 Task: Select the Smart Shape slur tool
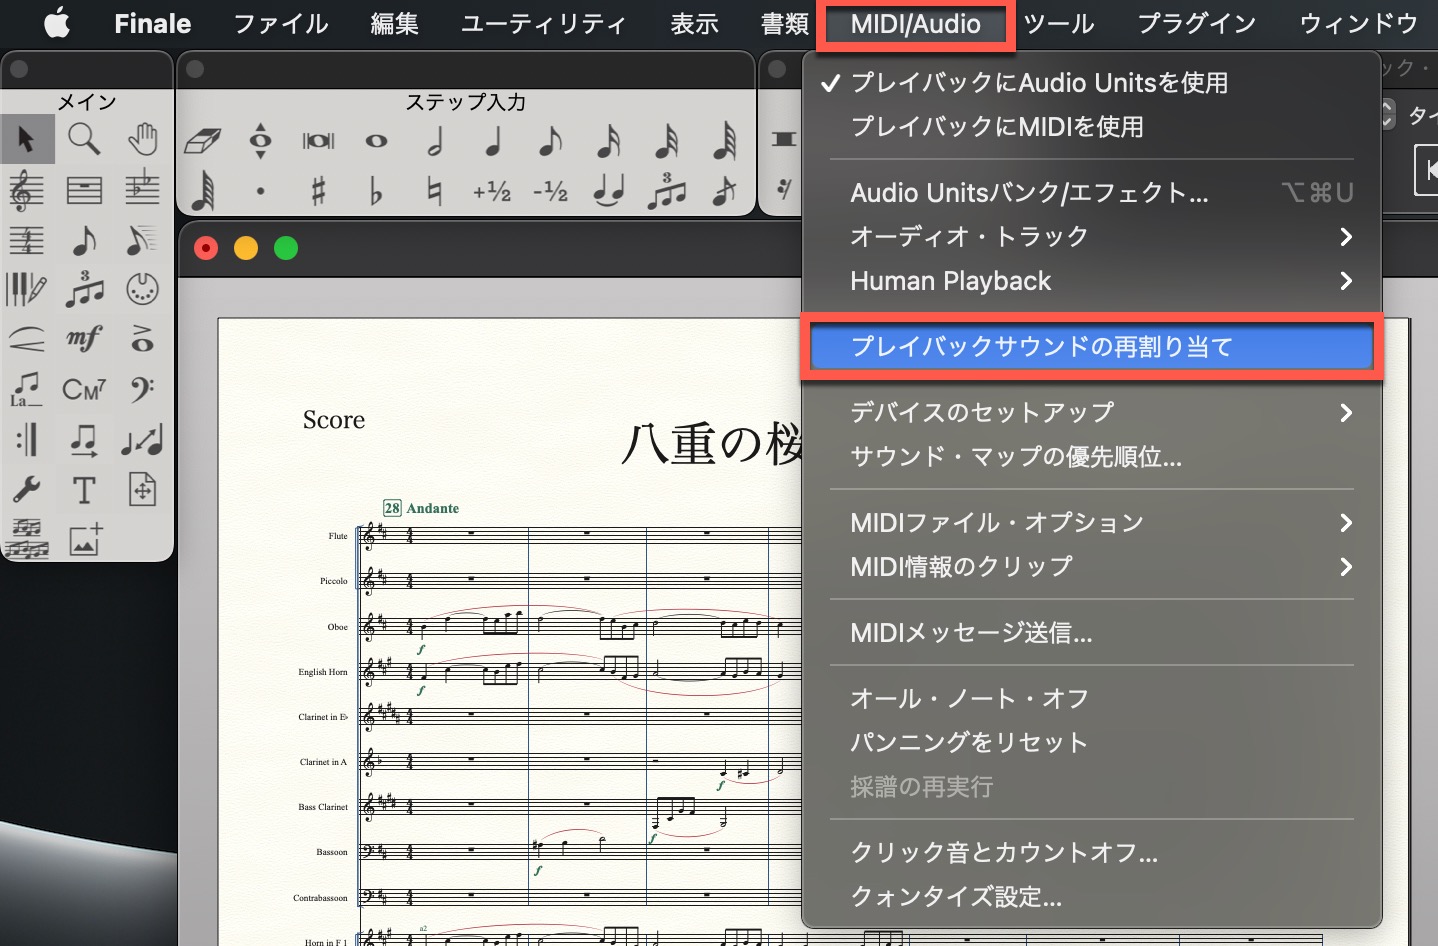[27, 340]
